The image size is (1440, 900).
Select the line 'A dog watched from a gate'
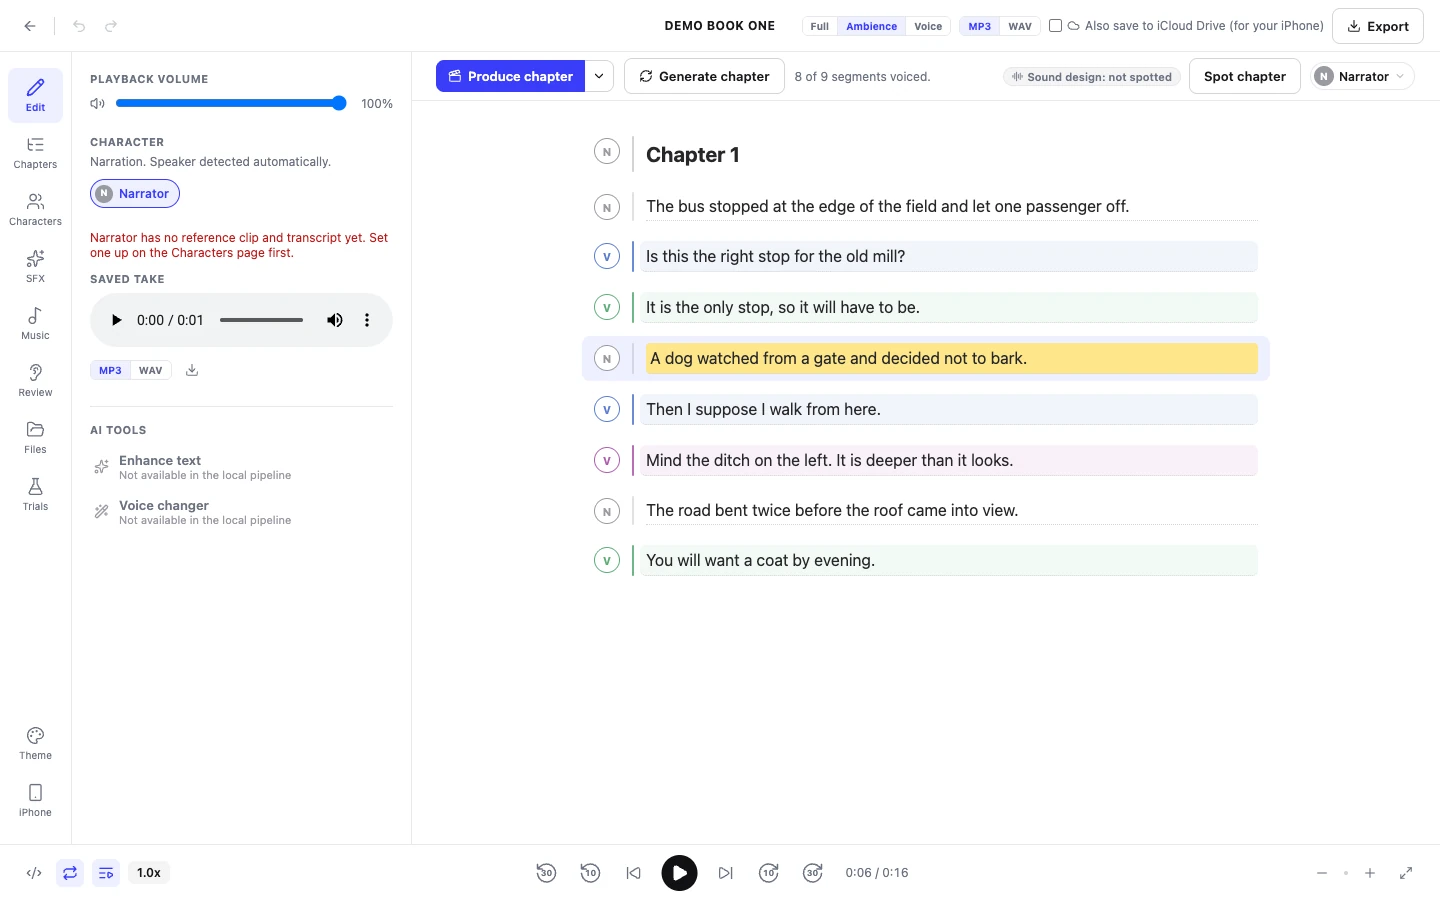pos(951,358)
